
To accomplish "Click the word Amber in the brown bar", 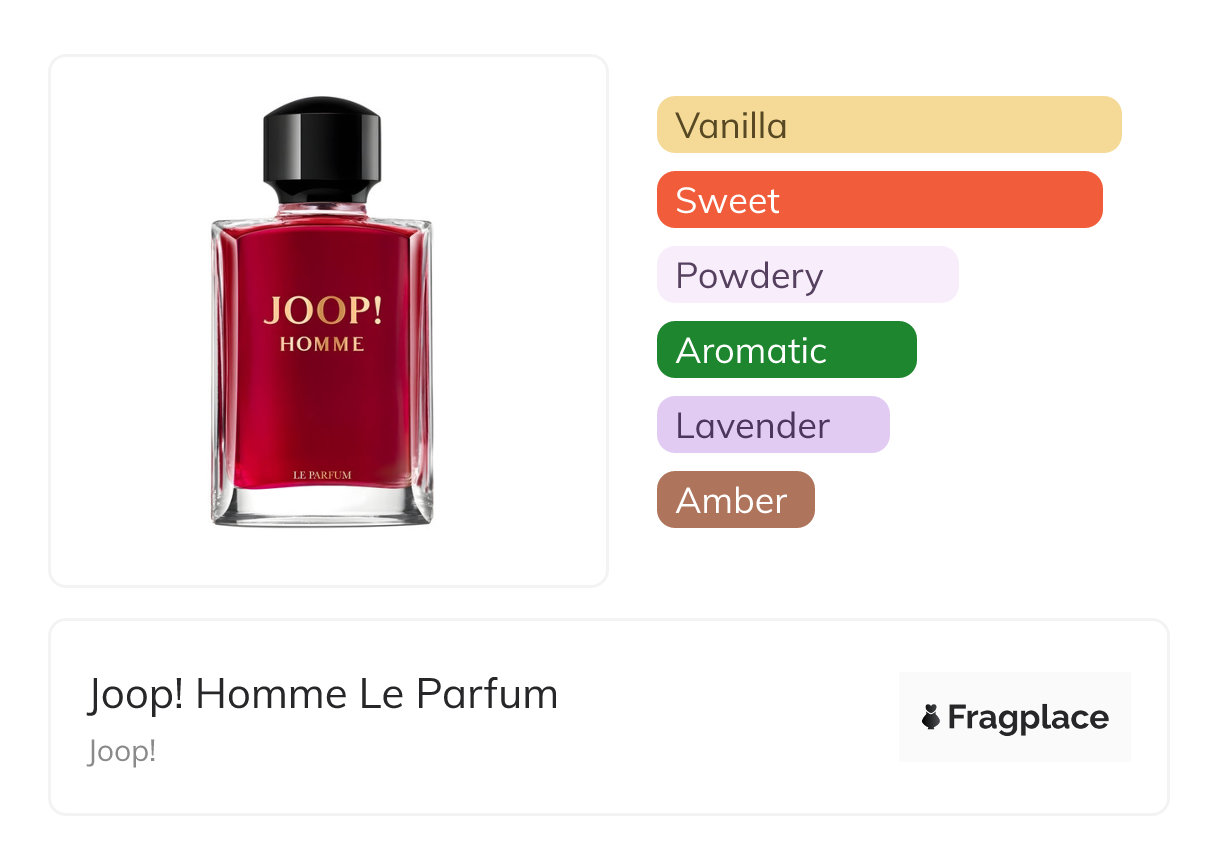I will coord(731,501).
